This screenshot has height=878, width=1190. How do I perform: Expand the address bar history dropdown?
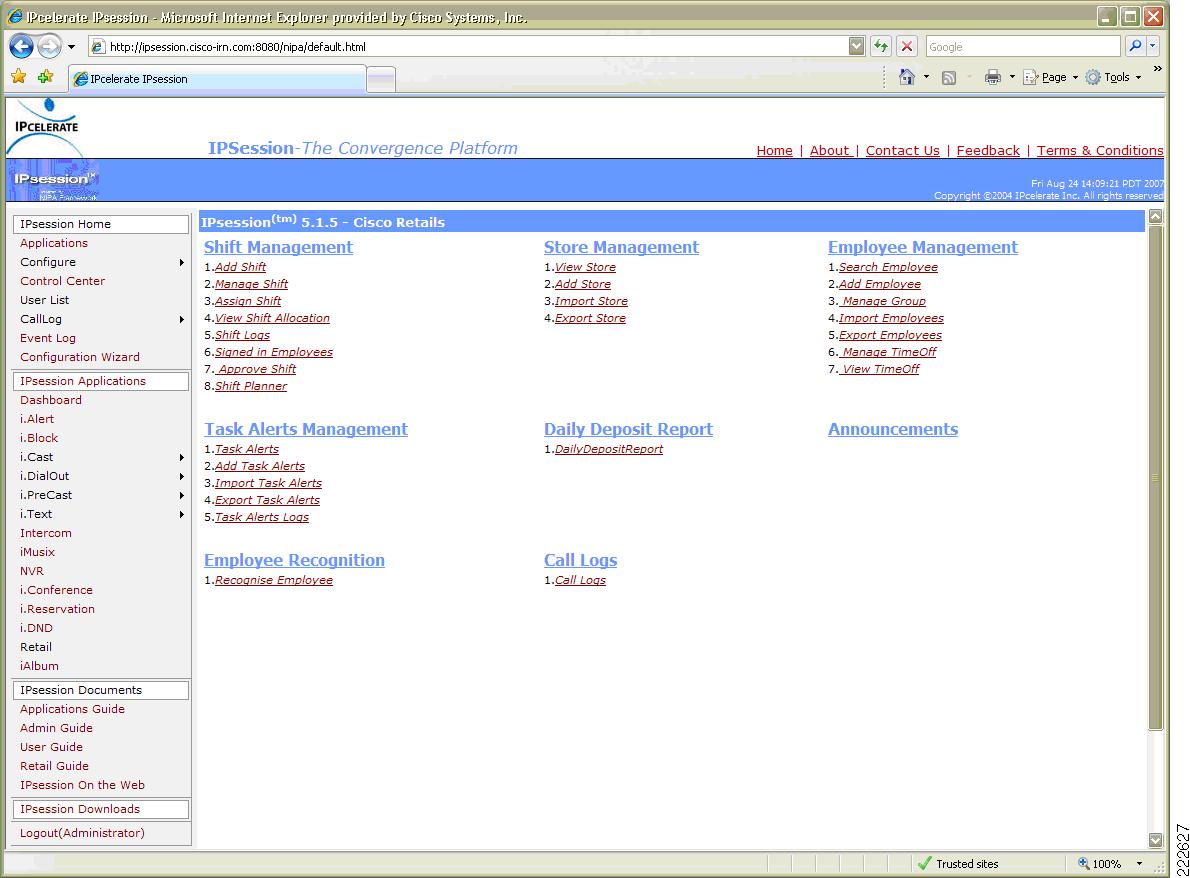click(x=856, y=46)
